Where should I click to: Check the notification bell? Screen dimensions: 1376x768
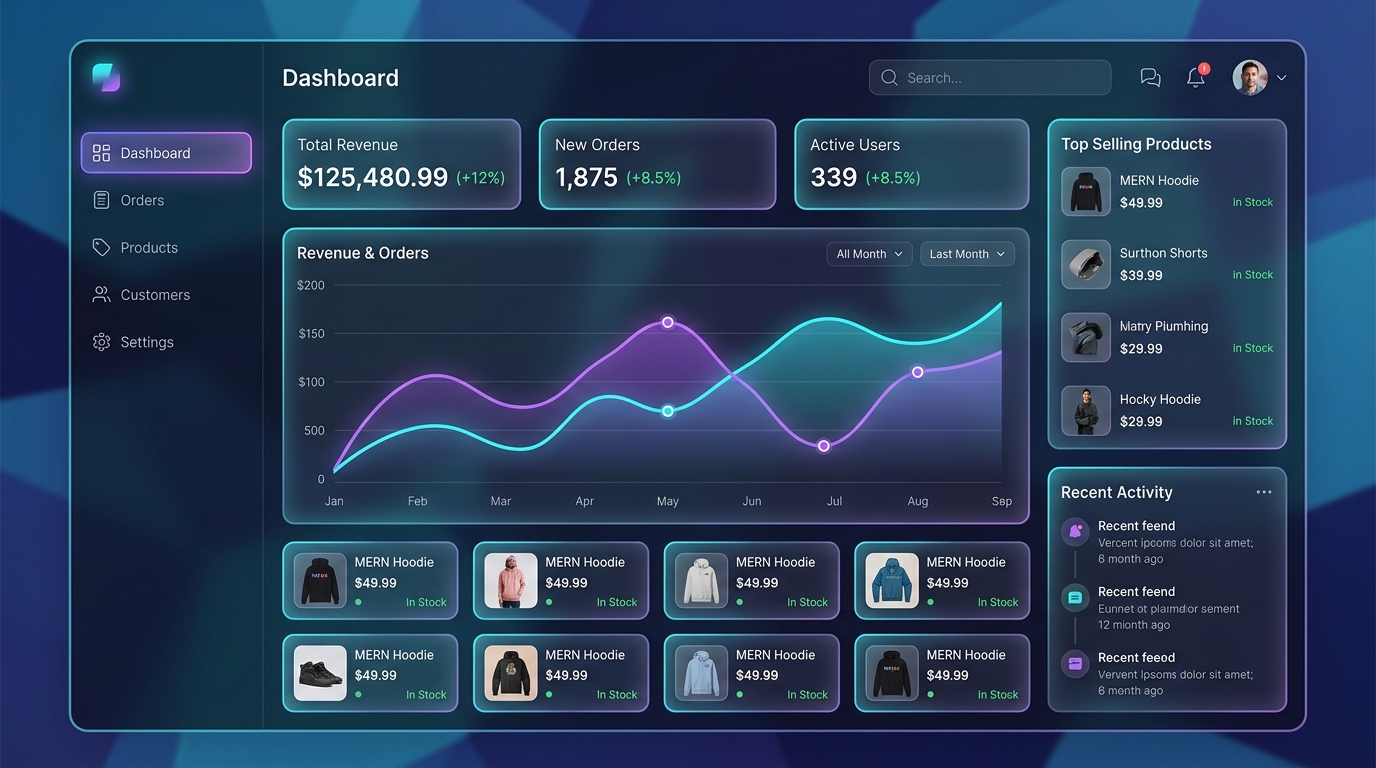[x=1196, y=77]
